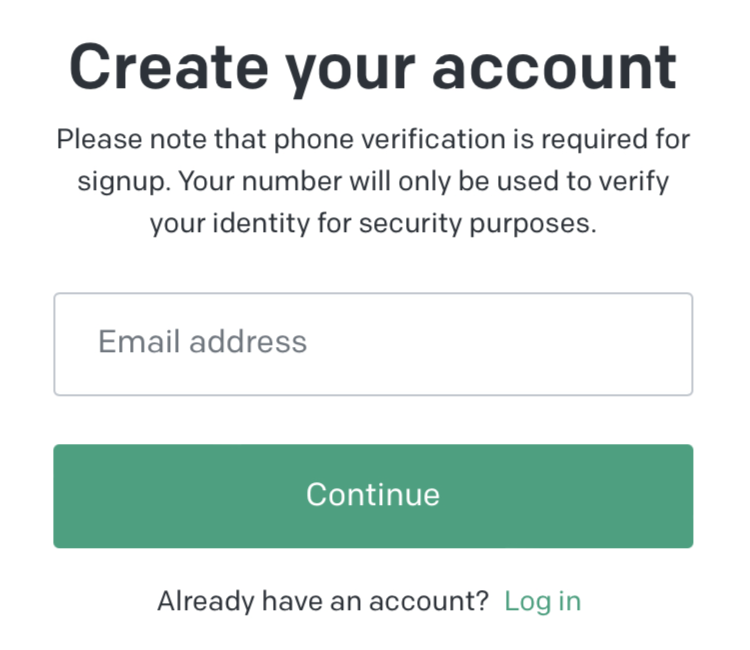Go to login via "Log in"
Screen dimensions: 750x650
[x=542, y=601]
